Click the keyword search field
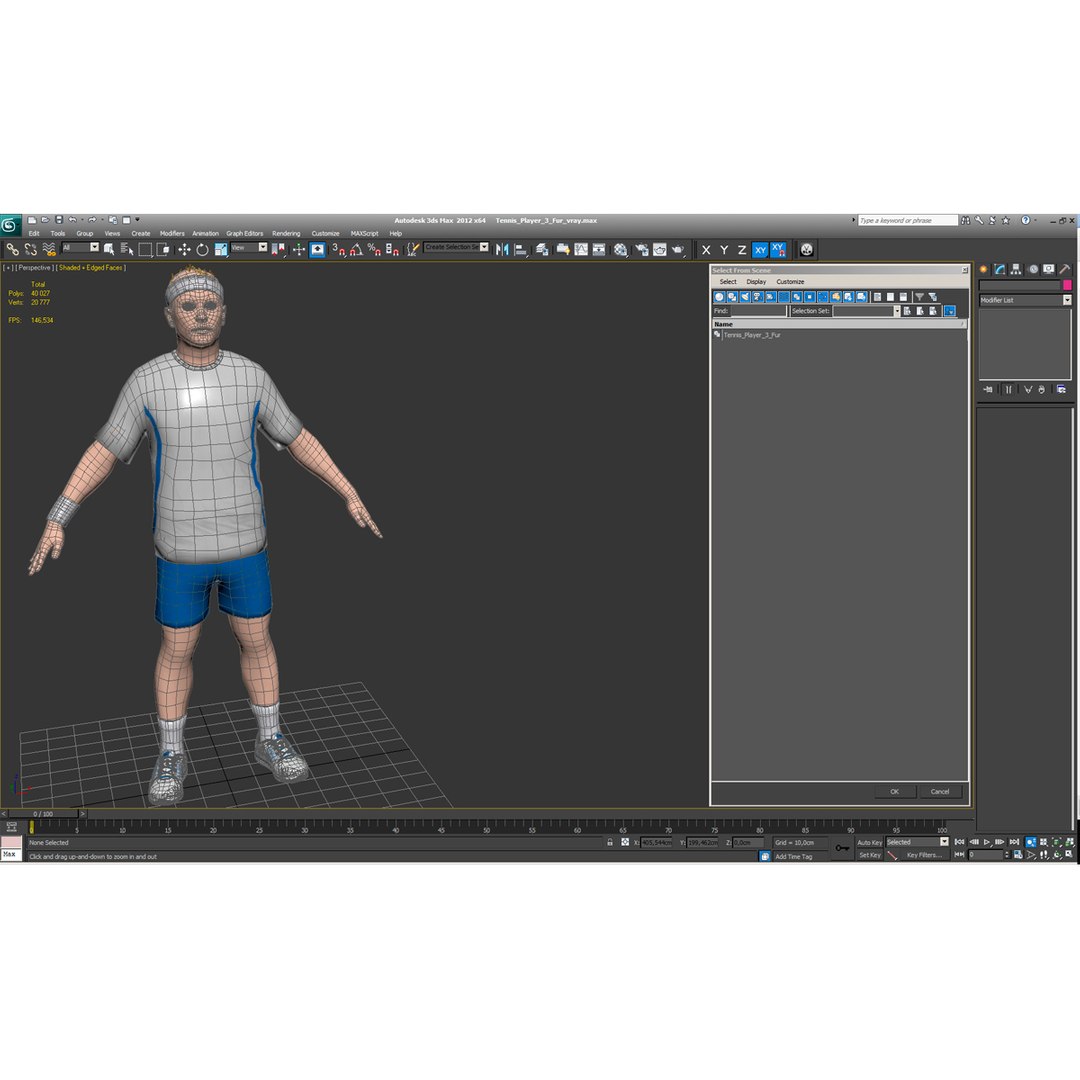The image size is (1080, 1080). coord(908,220)
